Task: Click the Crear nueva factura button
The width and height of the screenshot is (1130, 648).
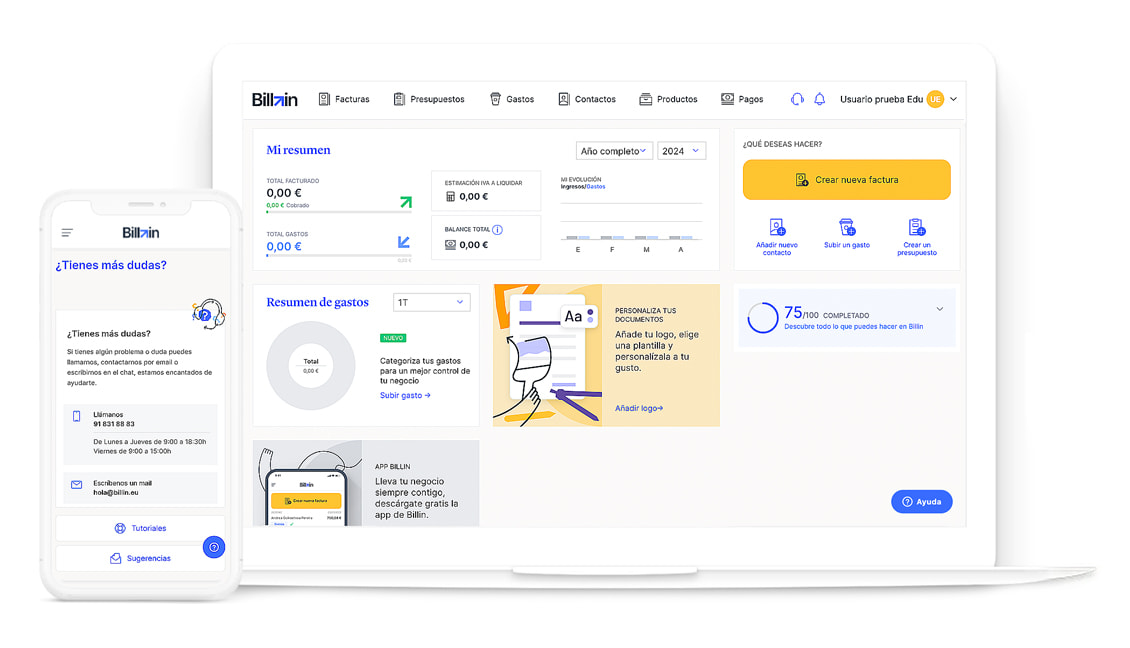Action: click(x=846, y=180)
